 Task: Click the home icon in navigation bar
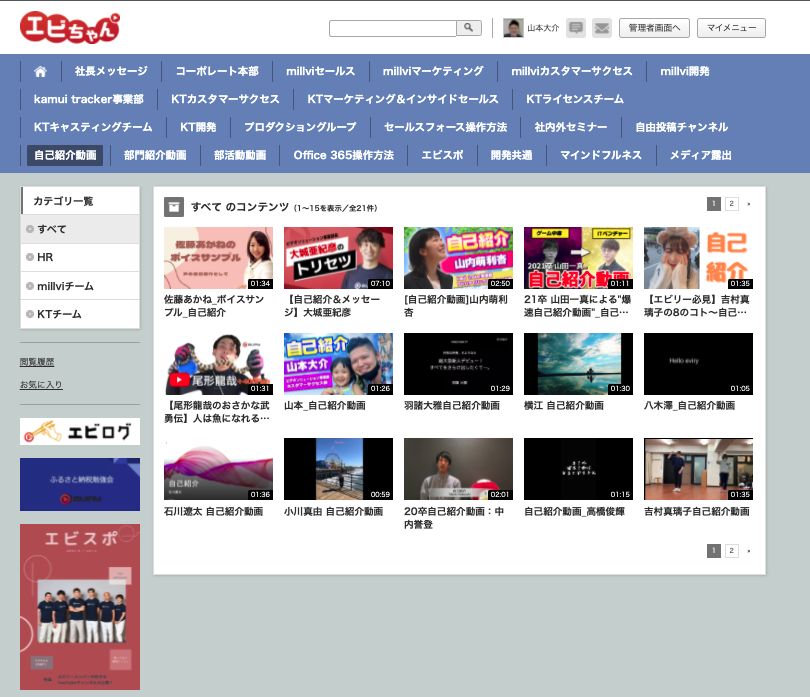(x=41, y=71)
